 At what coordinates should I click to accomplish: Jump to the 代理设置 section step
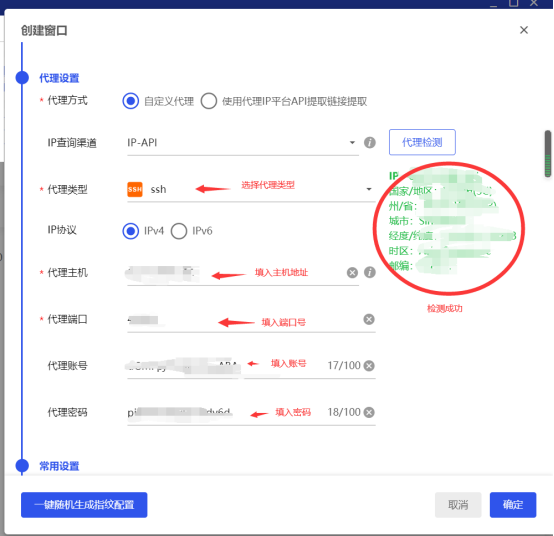[59, 78]
